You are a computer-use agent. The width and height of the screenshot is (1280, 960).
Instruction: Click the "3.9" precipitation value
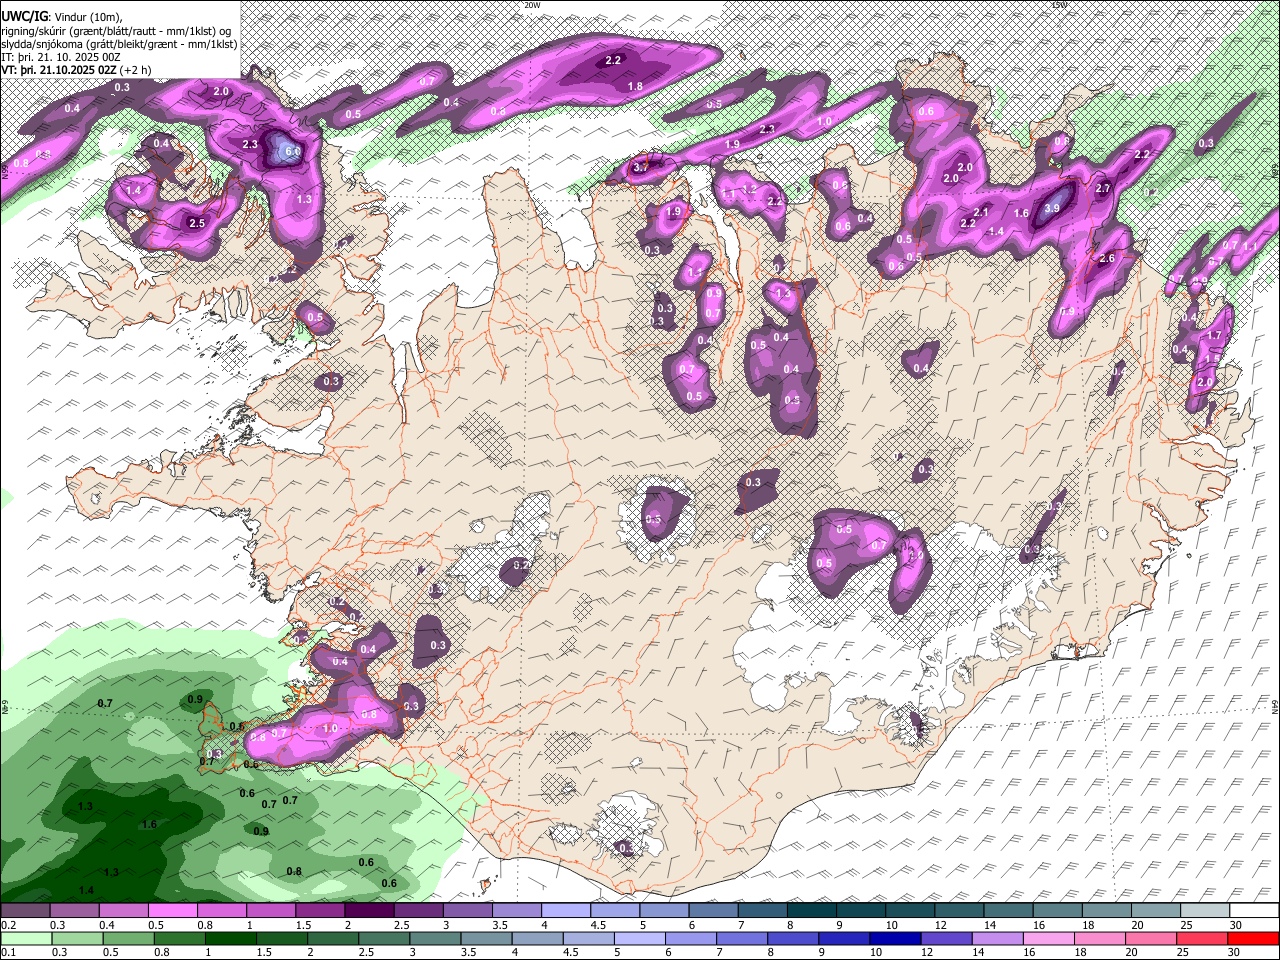coord(1051,209)
